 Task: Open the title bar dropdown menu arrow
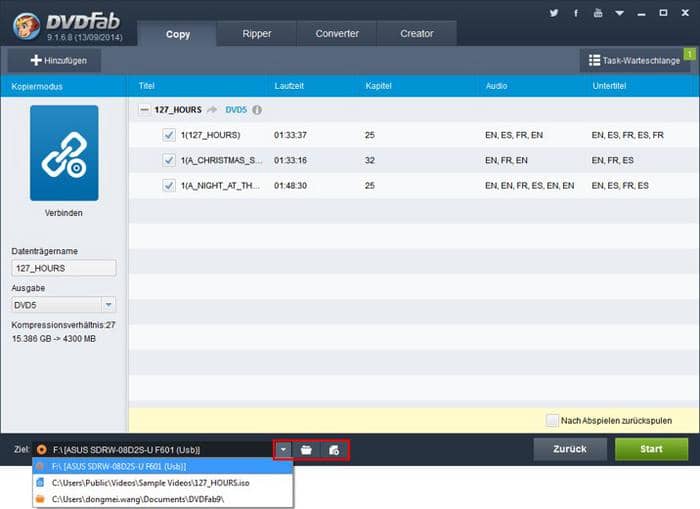point(619,13)
